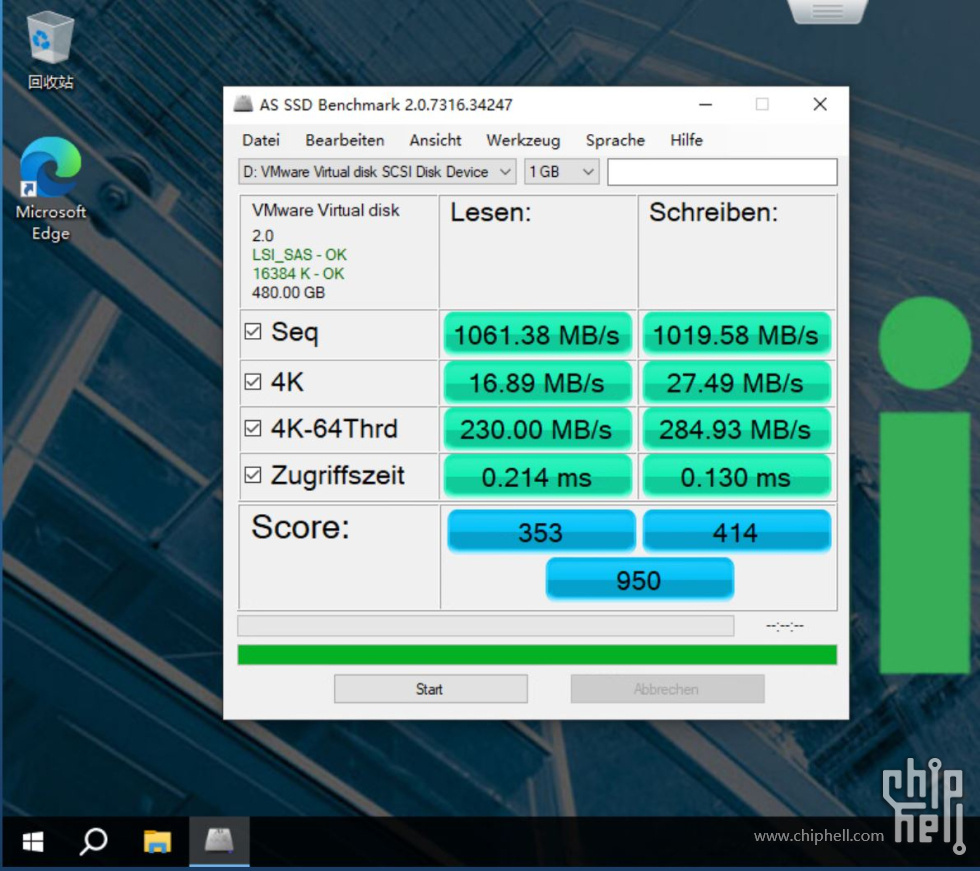Close the AS SSD Benchmark window
Image resolution: width=980 pixels, height=871 pixels.
(x=820, y=104)
